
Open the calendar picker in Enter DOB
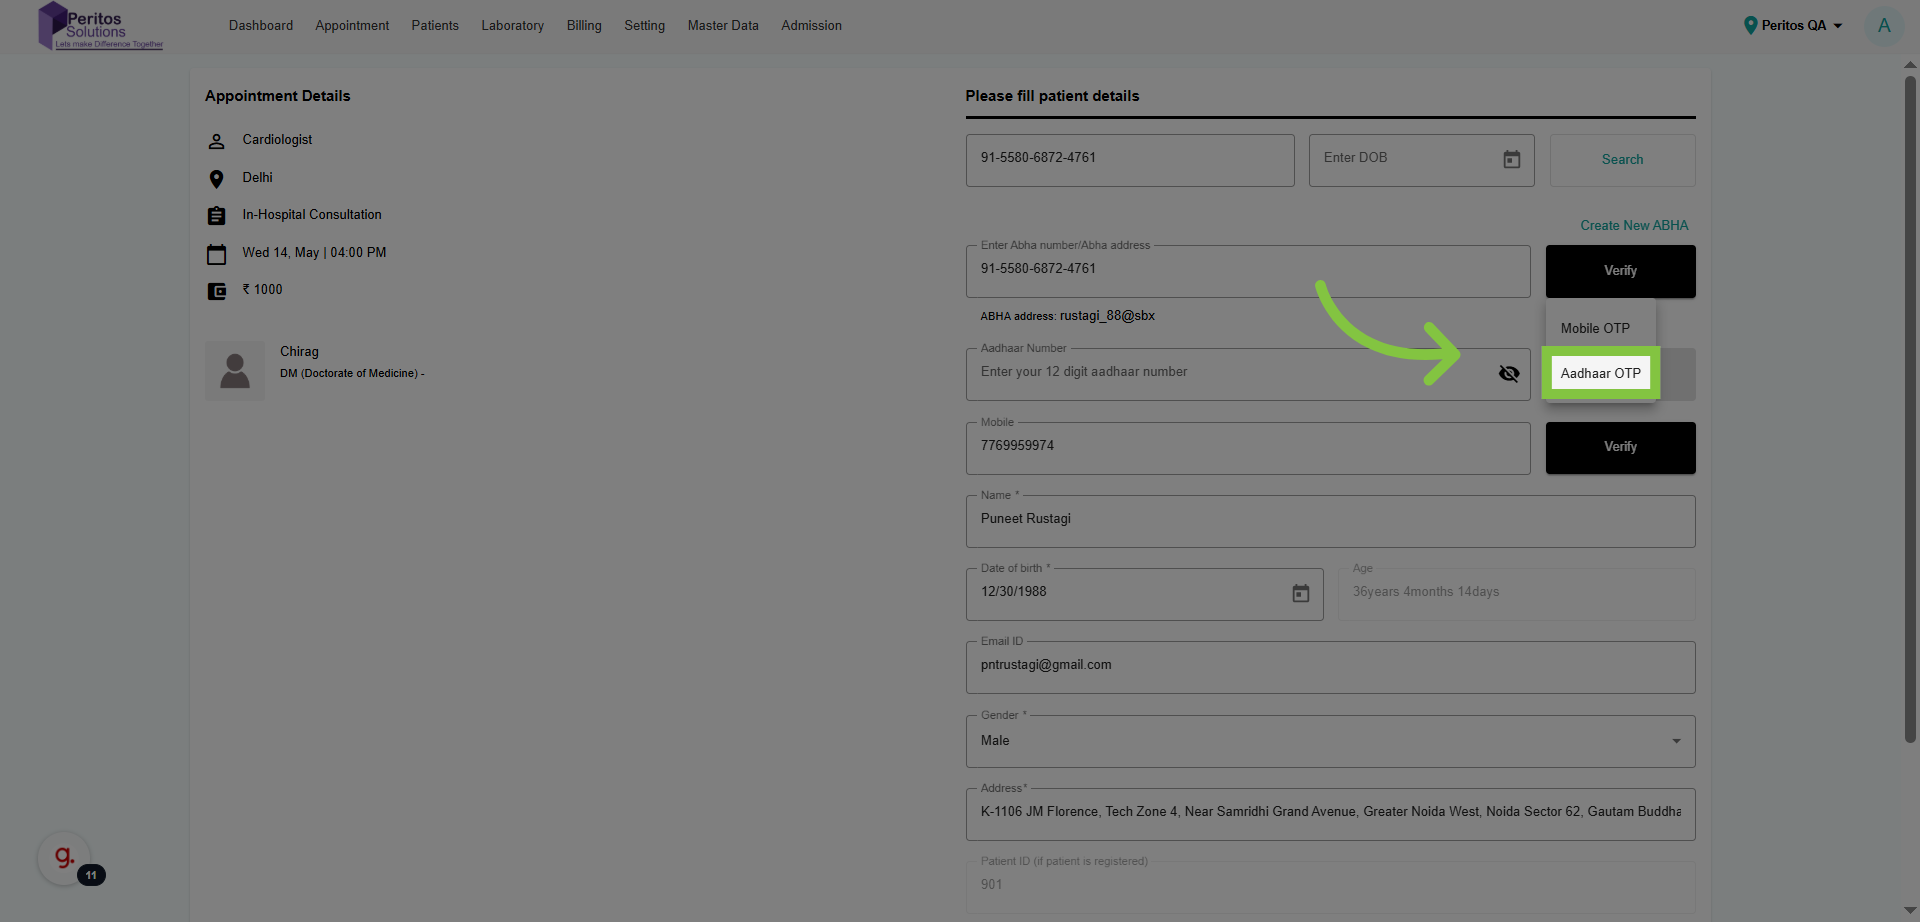pyautogui.click(x=1511, y=160)
